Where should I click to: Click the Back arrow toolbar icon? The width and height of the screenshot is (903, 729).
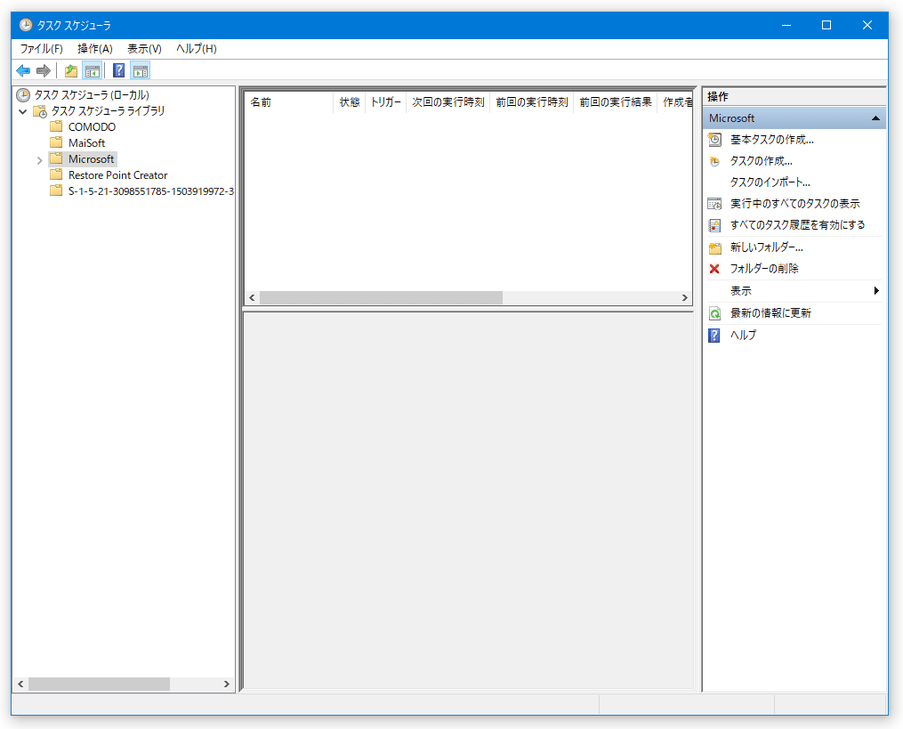coord(23,71)
